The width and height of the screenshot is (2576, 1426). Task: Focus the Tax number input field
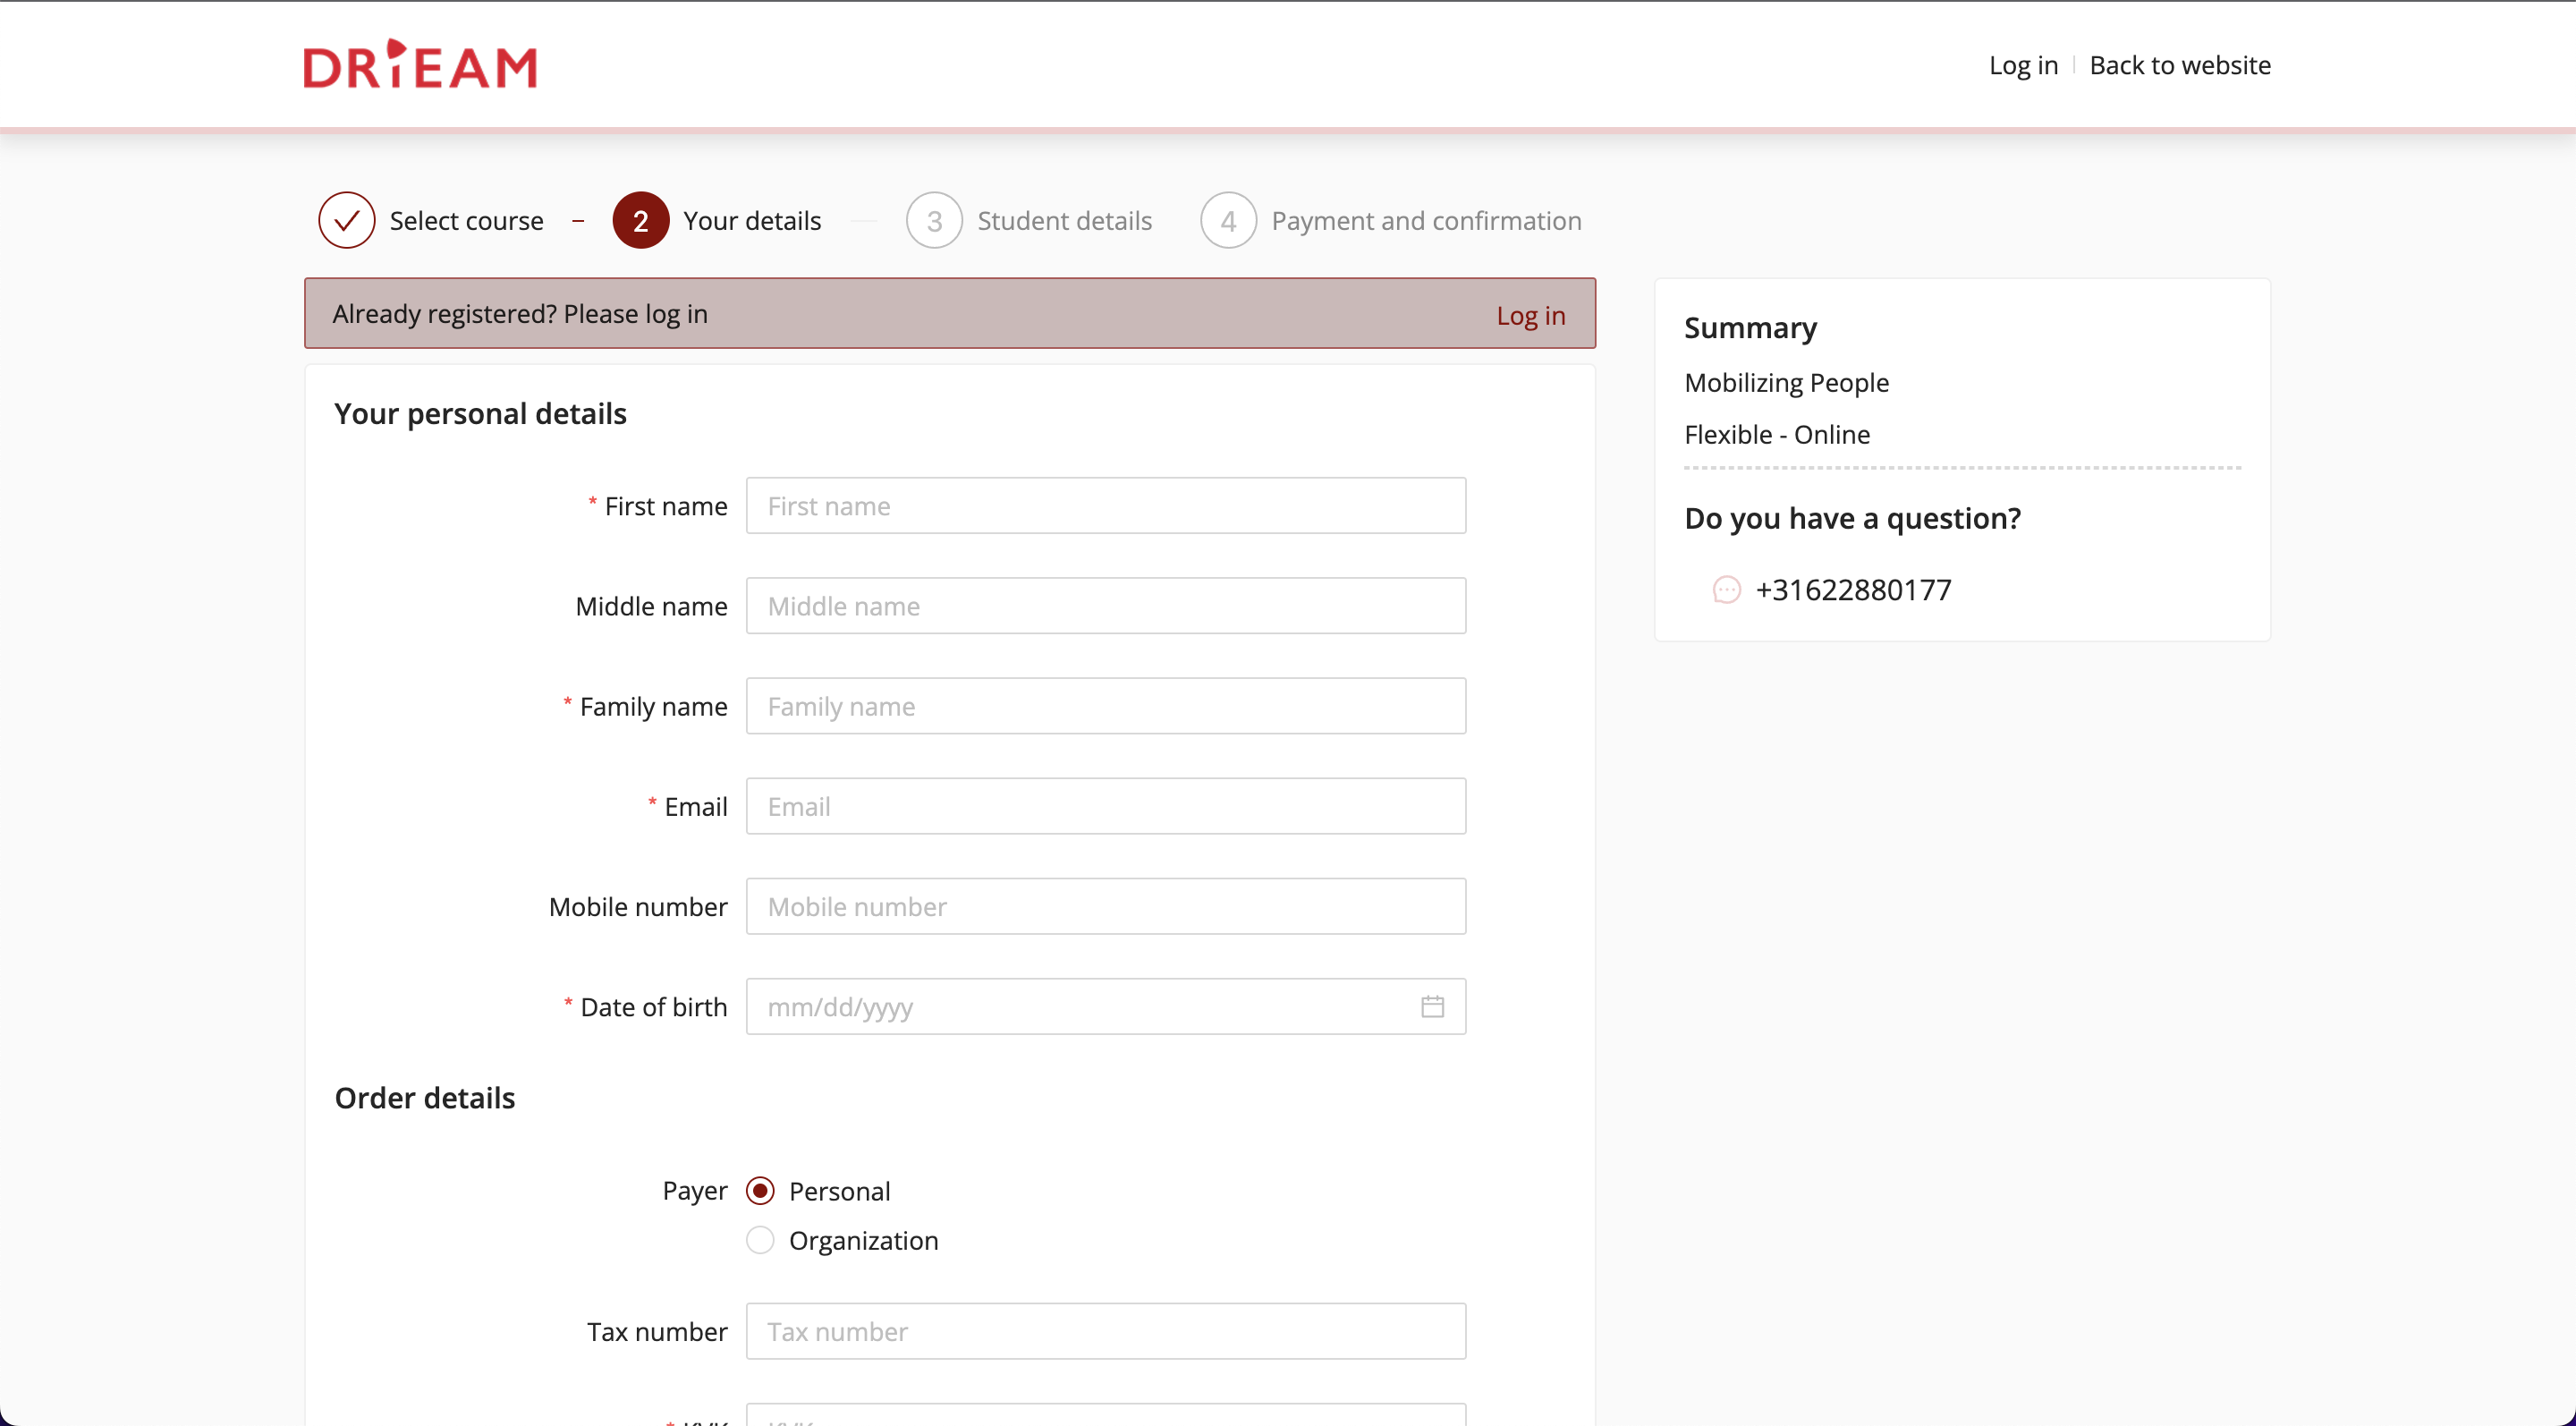(1106, 1331)
